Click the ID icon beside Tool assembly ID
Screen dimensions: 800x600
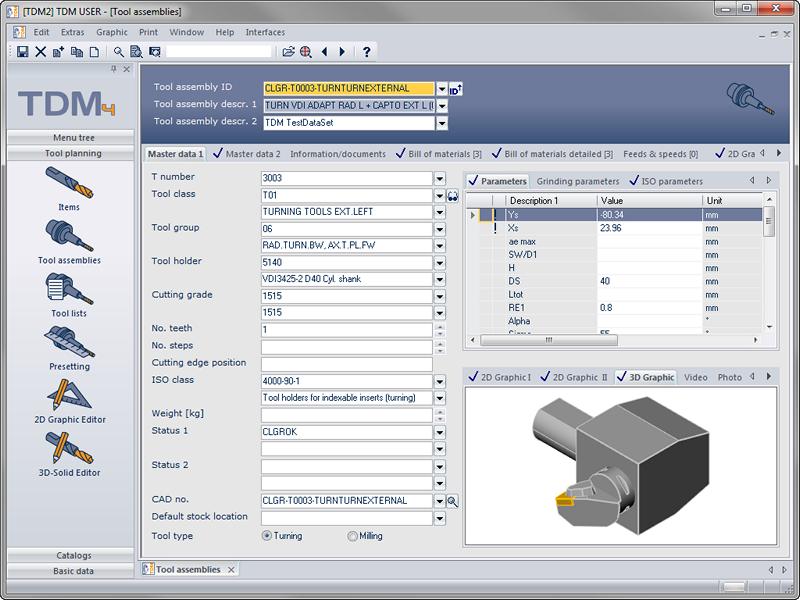point(456,90)
